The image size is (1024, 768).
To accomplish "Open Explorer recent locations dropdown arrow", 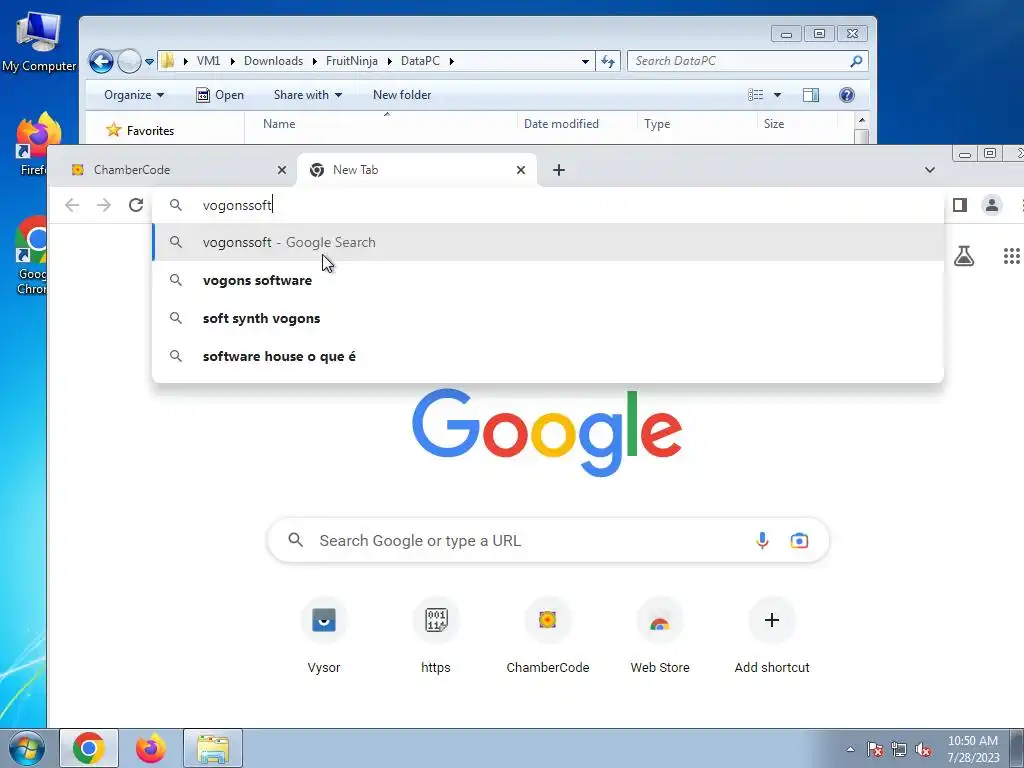I will [x=149, y=61].
